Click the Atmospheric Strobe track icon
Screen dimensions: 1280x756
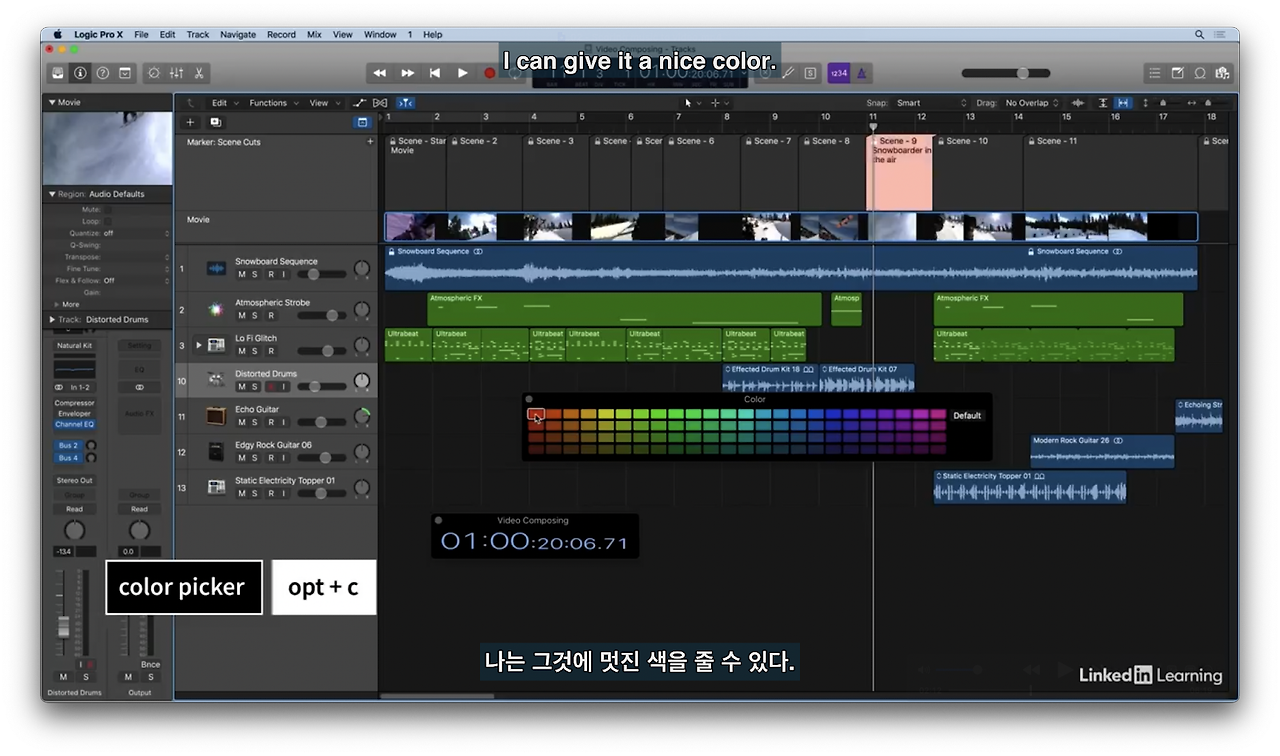pyautogui.click(x=216, y=309)
